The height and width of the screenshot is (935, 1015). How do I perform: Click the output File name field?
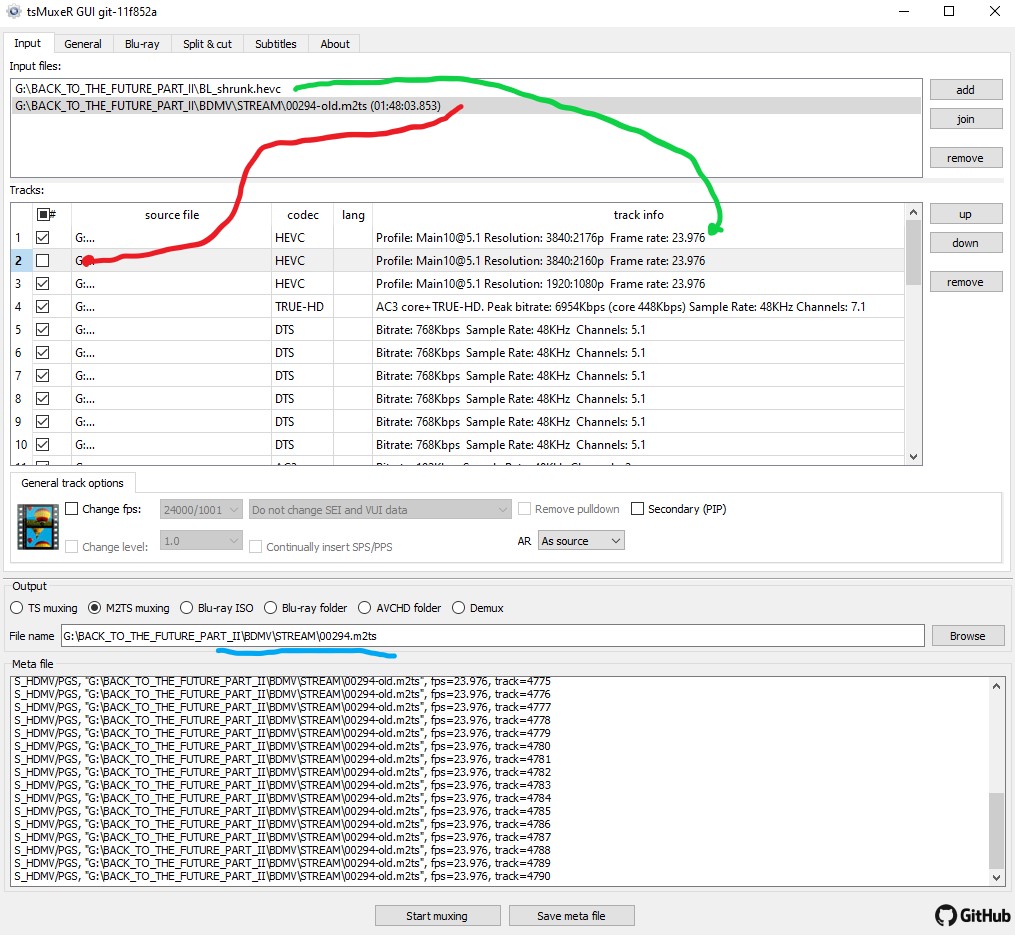(x=493, y=636)
